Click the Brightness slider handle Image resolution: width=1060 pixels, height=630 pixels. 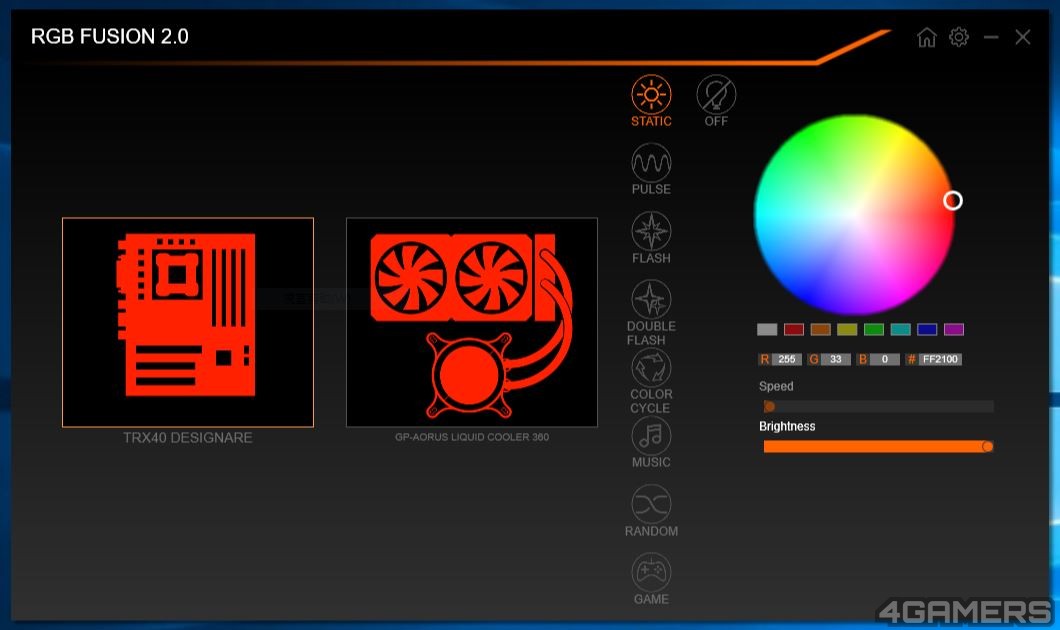point(988,446)
